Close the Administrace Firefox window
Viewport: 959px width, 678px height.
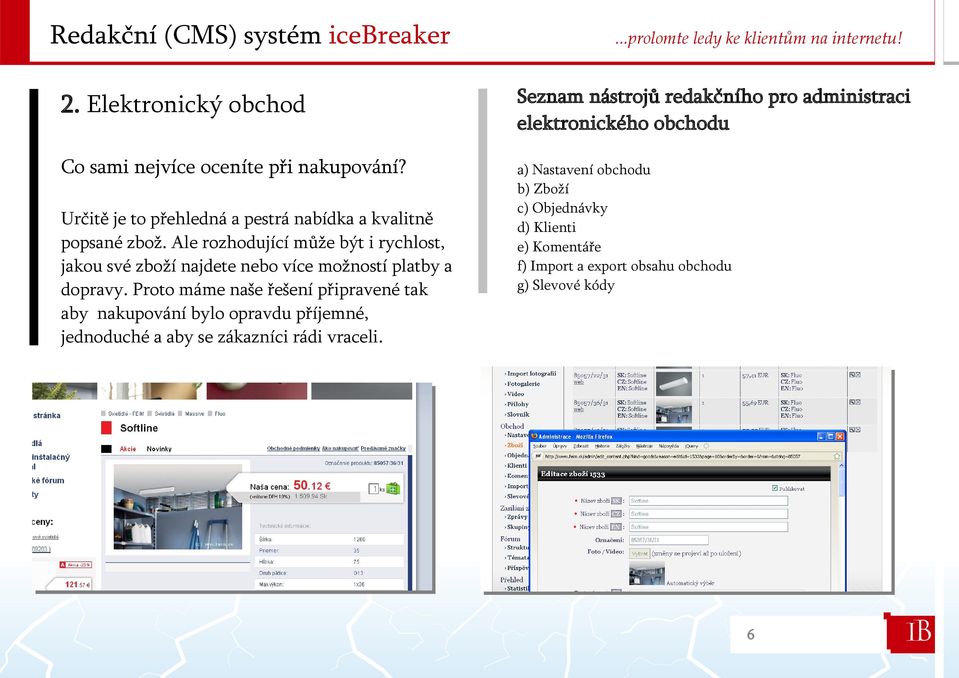840,437
